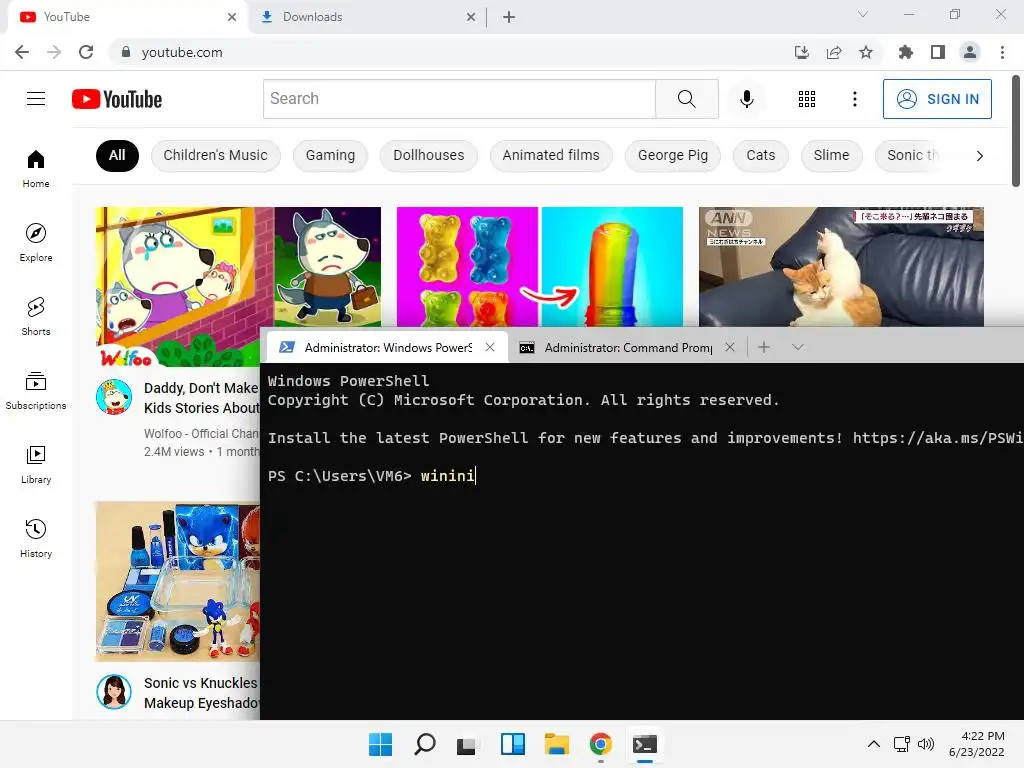Open the YouTube apps grid icon
The width and height of the screenshot is (1024, 768).
point(807,99)
